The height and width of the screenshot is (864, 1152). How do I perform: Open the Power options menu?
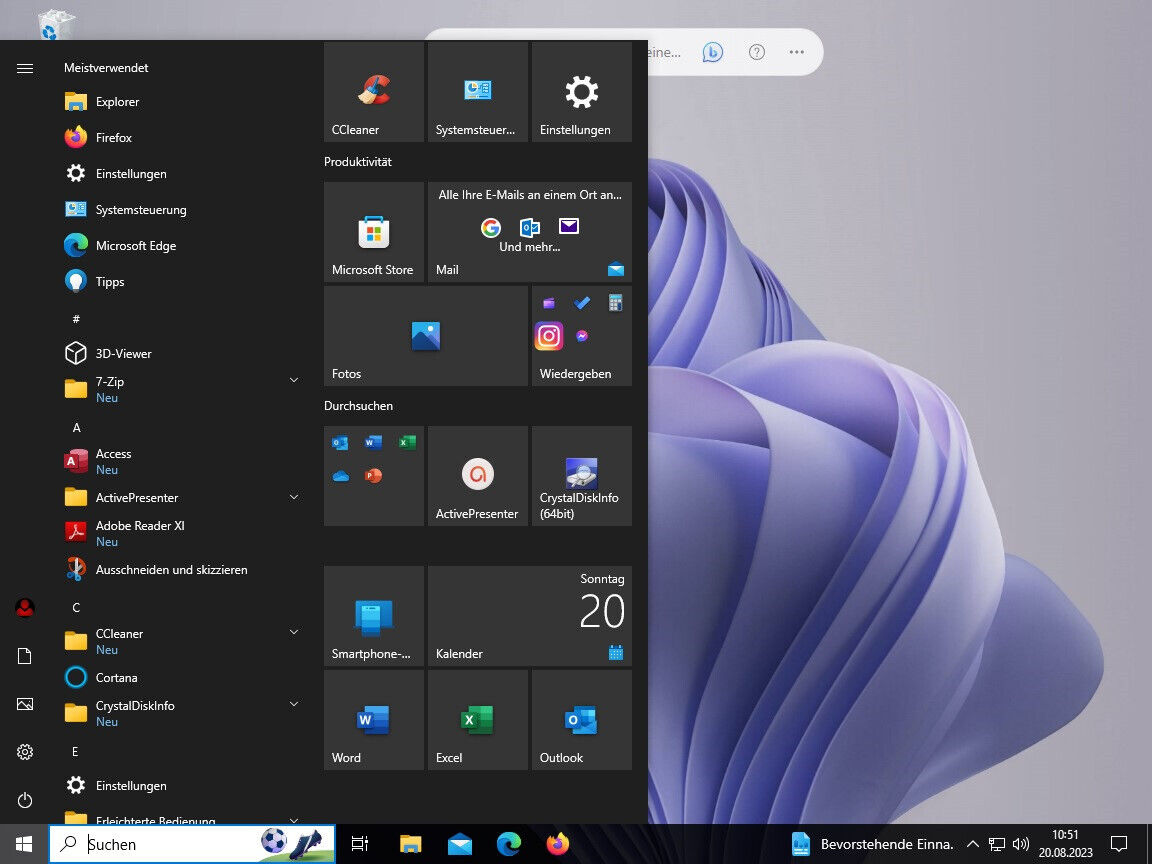[25, 800]
